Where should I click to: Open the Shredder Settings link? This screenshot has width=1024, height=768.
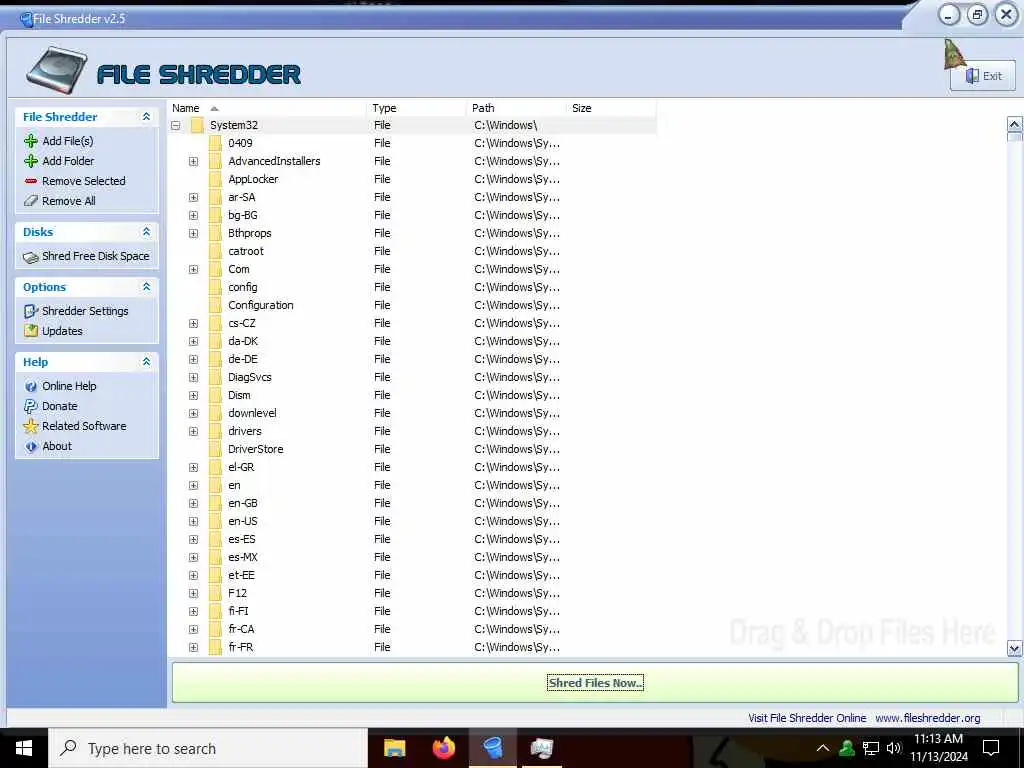coord(85,312)
